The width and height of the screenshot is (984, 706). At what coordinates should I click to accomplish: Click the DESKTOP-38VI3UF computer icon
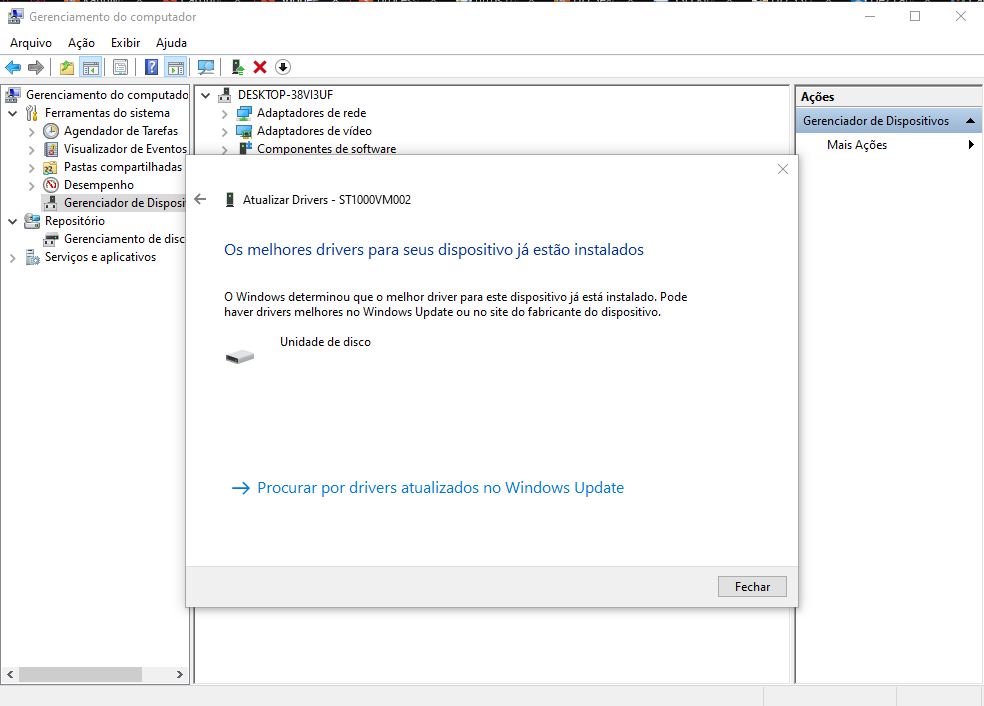225,95
